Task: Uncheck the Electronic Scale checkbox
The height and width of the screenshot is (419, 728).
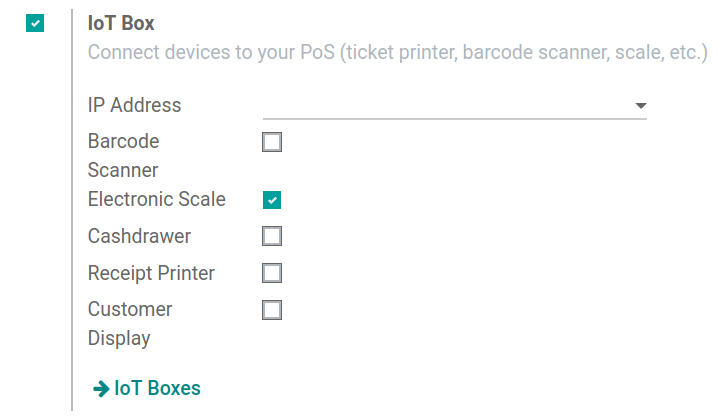Action: (272, 200)
